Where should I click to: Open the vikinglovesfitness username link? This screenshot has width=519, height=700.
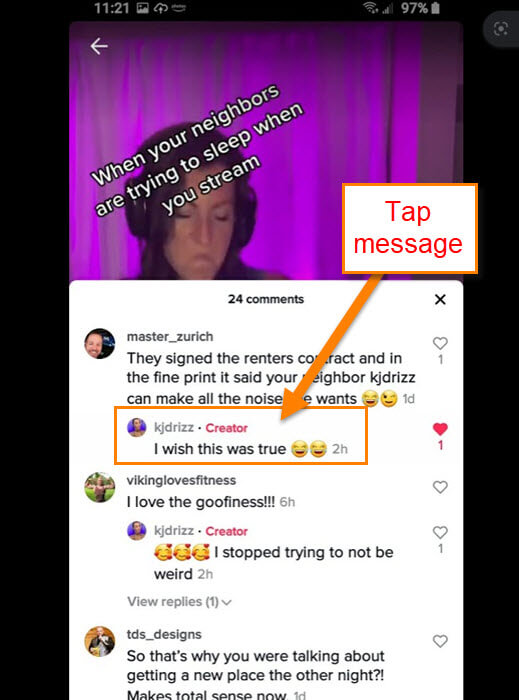coord(182,480)
